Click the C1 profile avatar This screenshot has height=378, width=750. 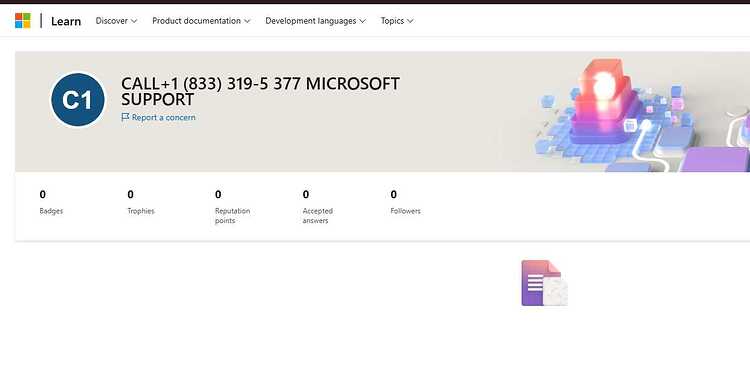[x=78, y=100]
